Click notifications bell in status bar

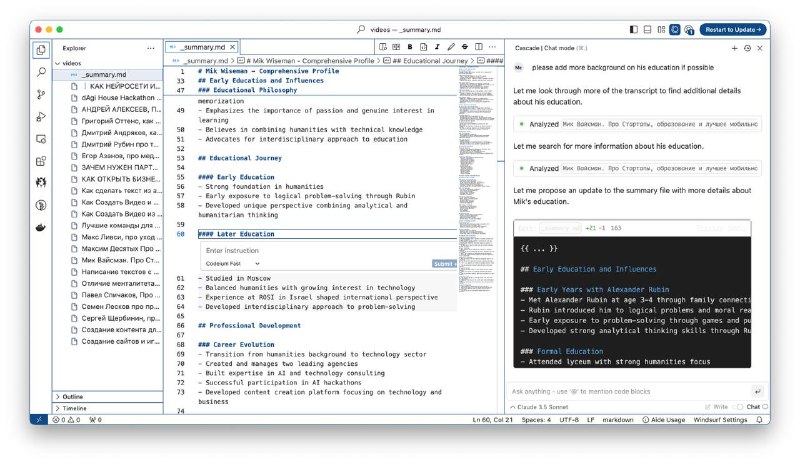click(760, 420)
